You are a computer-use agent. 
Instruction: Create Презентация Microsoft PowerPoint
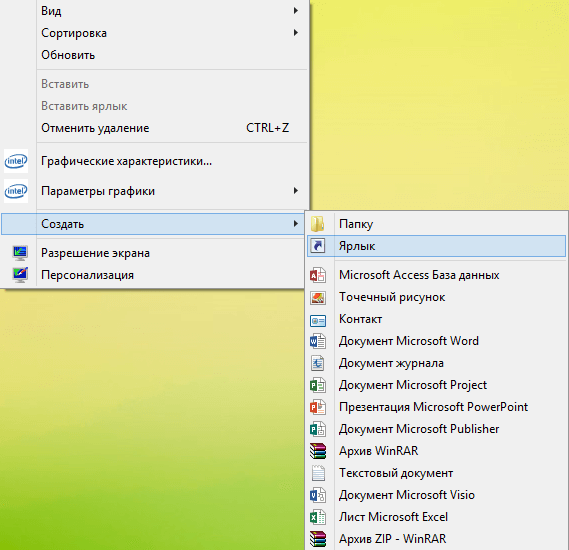pos(437,407)
